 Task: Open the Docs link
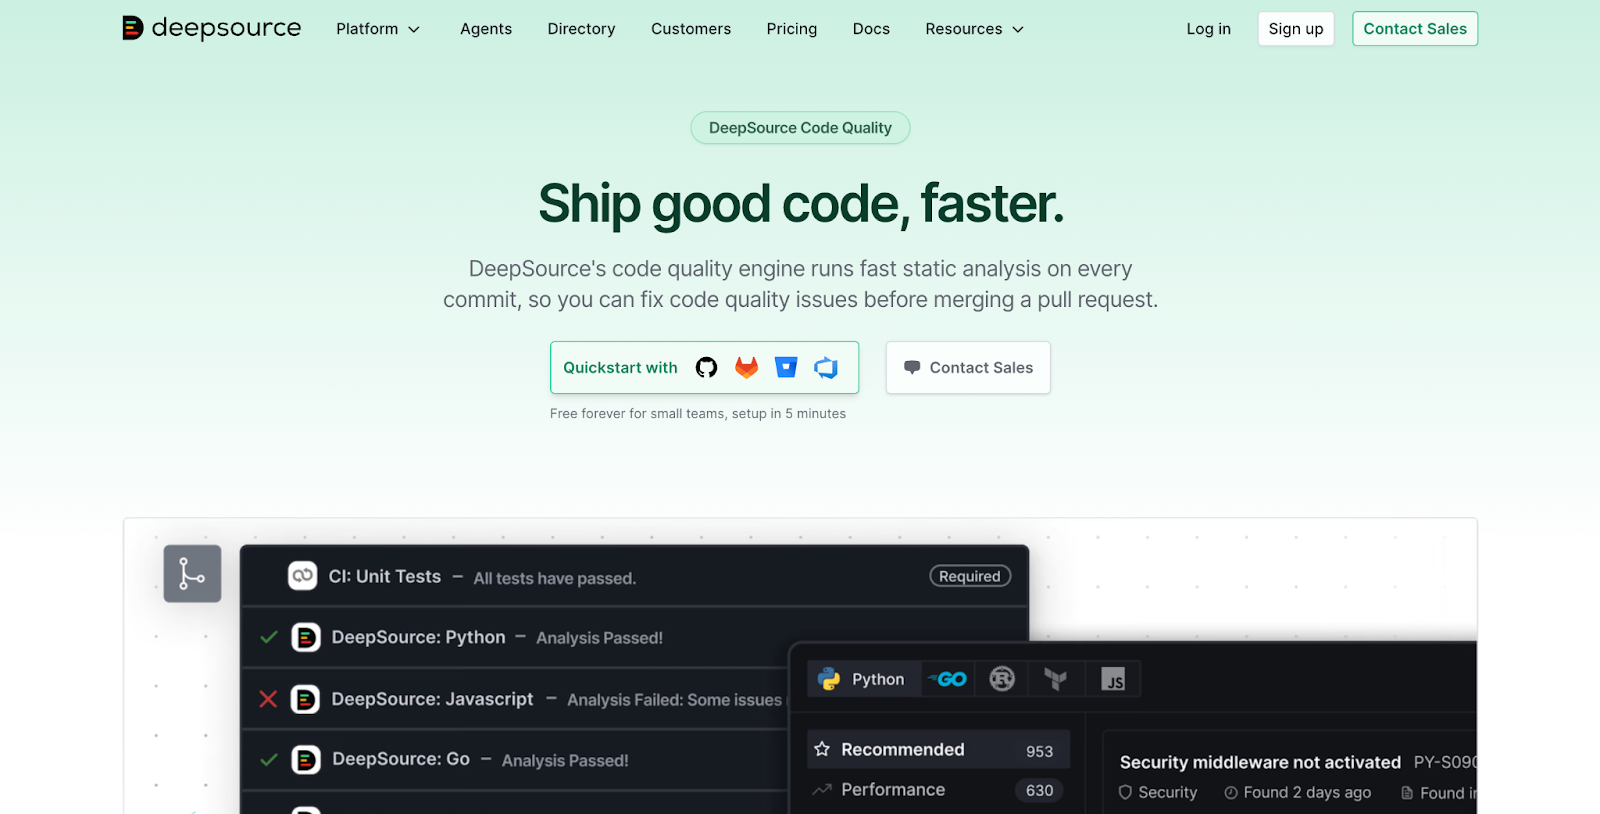[x=871, y=29]
